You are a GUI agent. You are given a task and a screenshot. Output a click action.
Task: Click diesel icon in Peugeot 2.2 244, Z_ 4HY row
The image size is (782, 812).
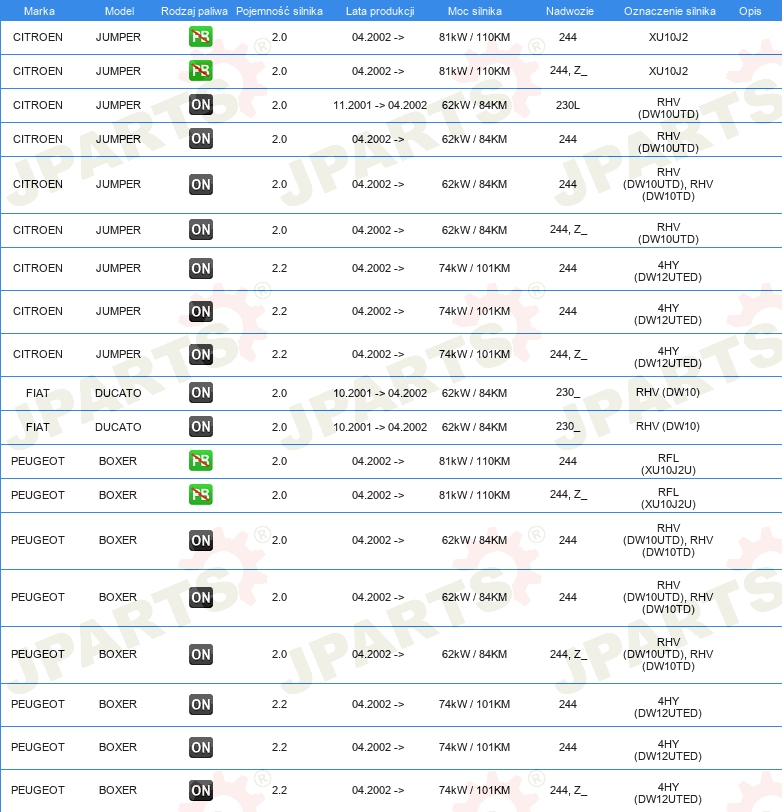pyautogui.click(x=200, y=790)
